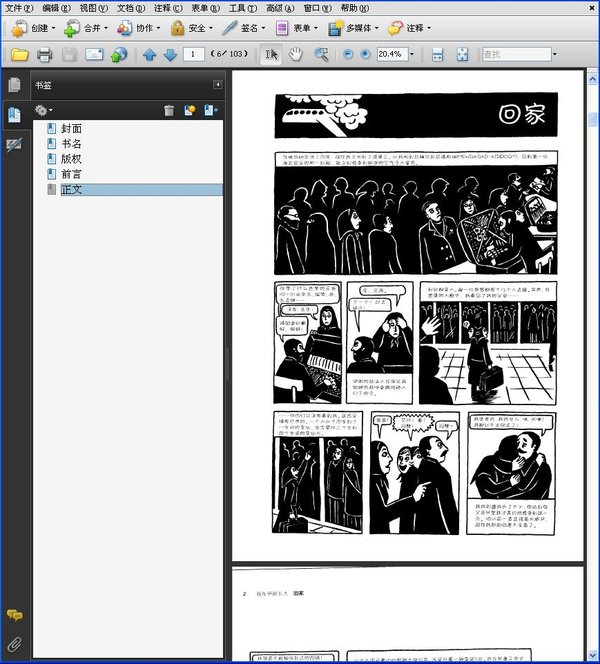
Task: Open the Signatures panel icon in sidebar
Action: click(x=14, y=145)
